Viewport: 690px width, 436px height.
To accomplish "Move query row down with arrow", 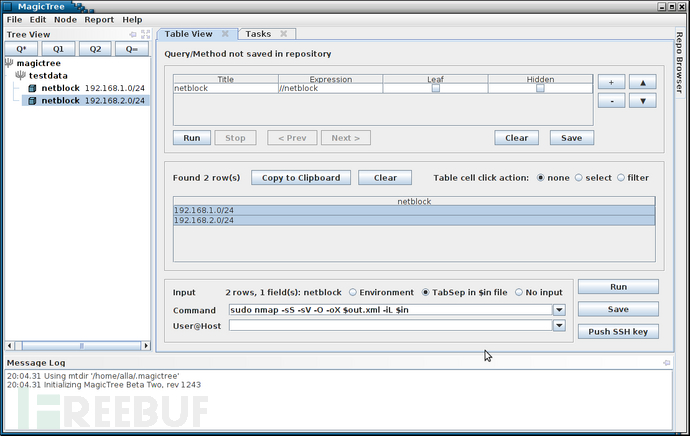I will [x=642, y=101].
